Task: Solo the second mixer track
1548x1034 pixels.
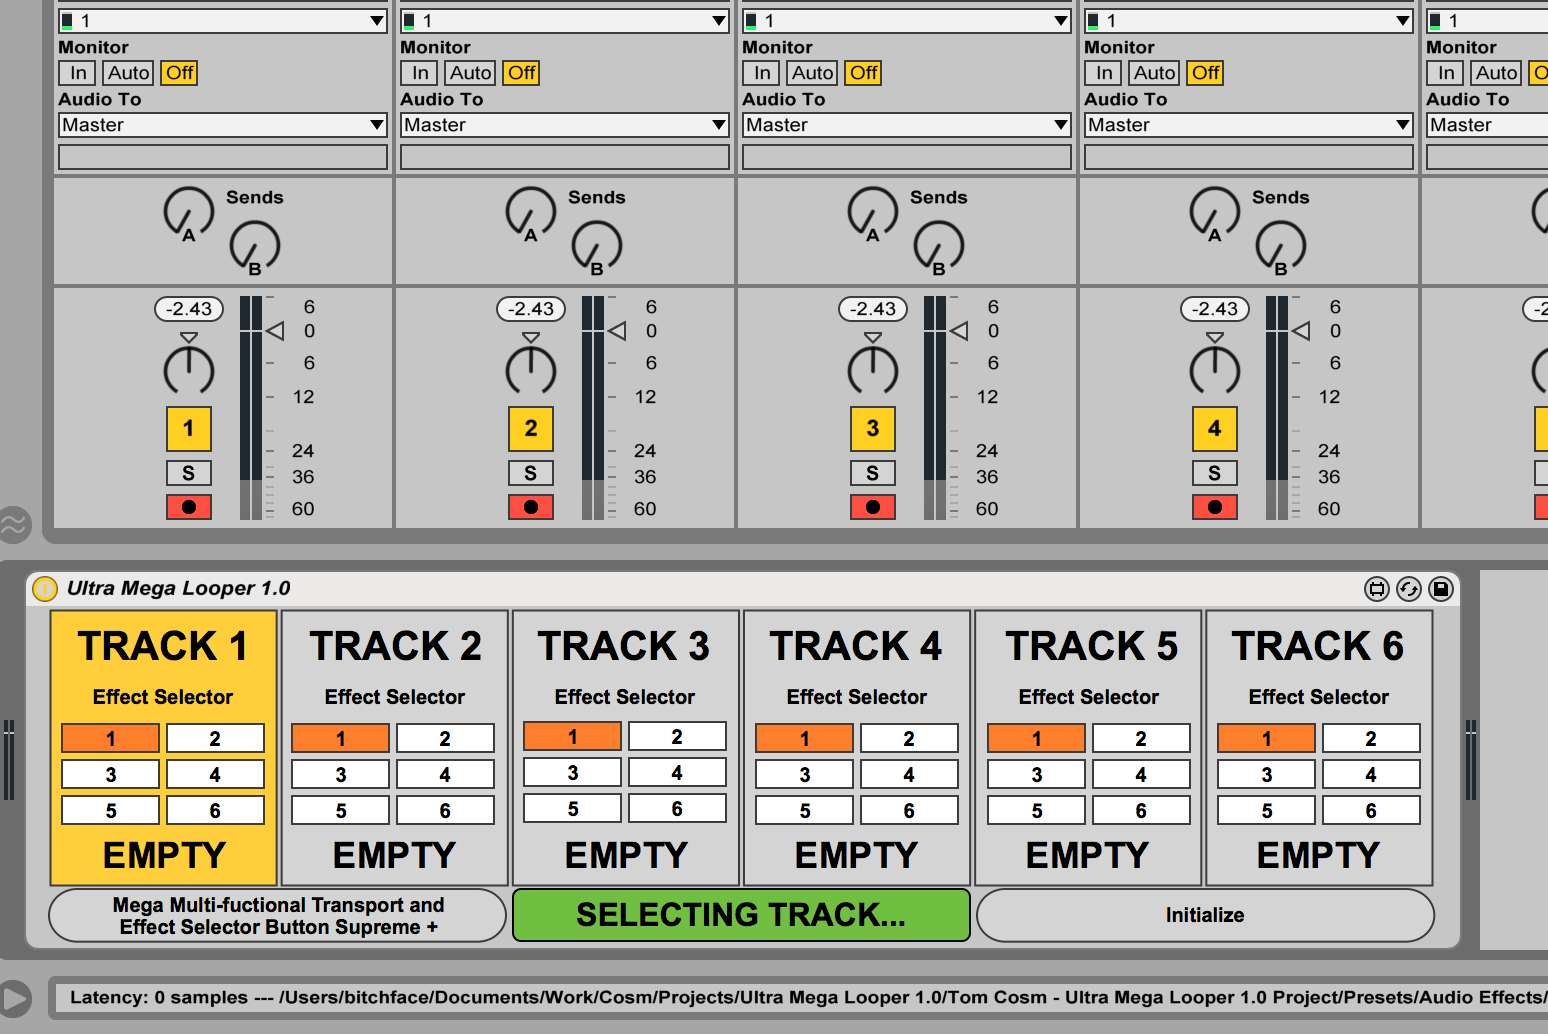Action: (530, 473)
